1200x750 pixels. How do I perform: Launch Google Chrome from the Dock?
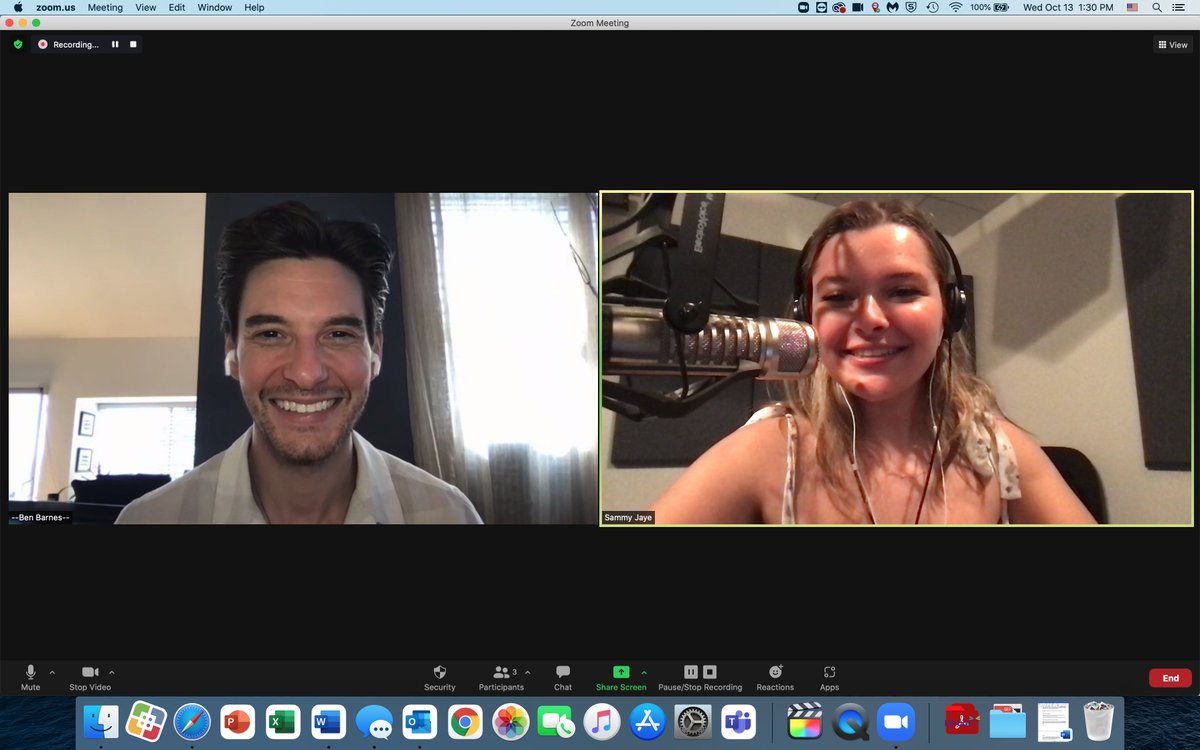click(465, 721)
